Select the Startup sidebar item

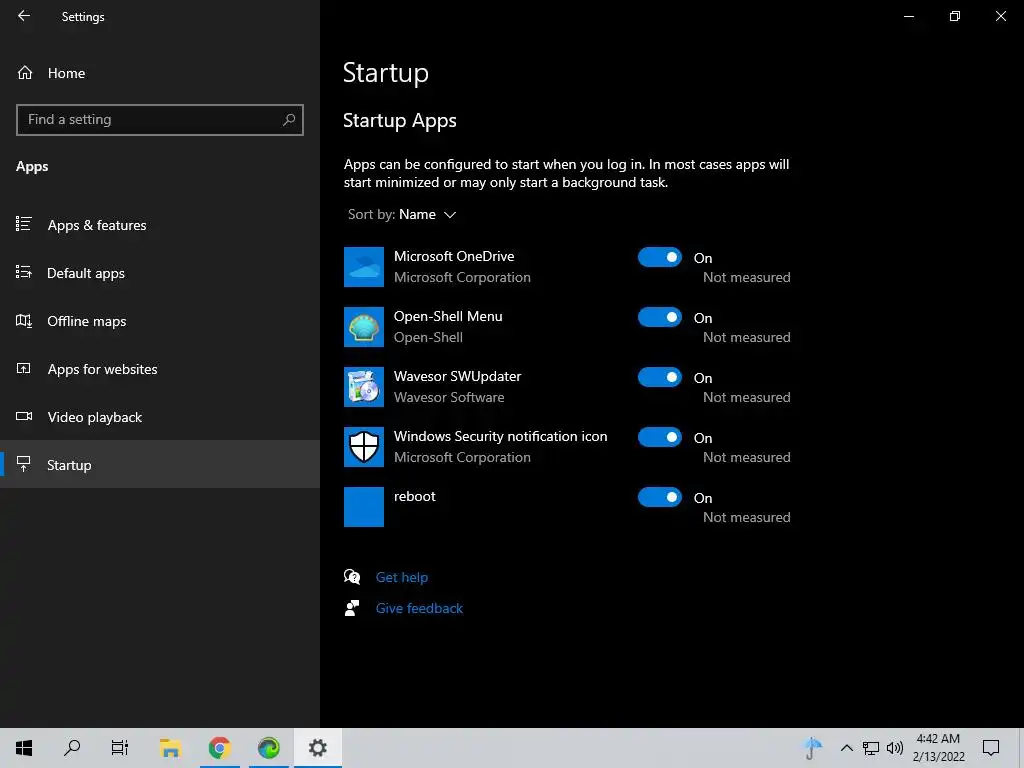pos(160,464)
